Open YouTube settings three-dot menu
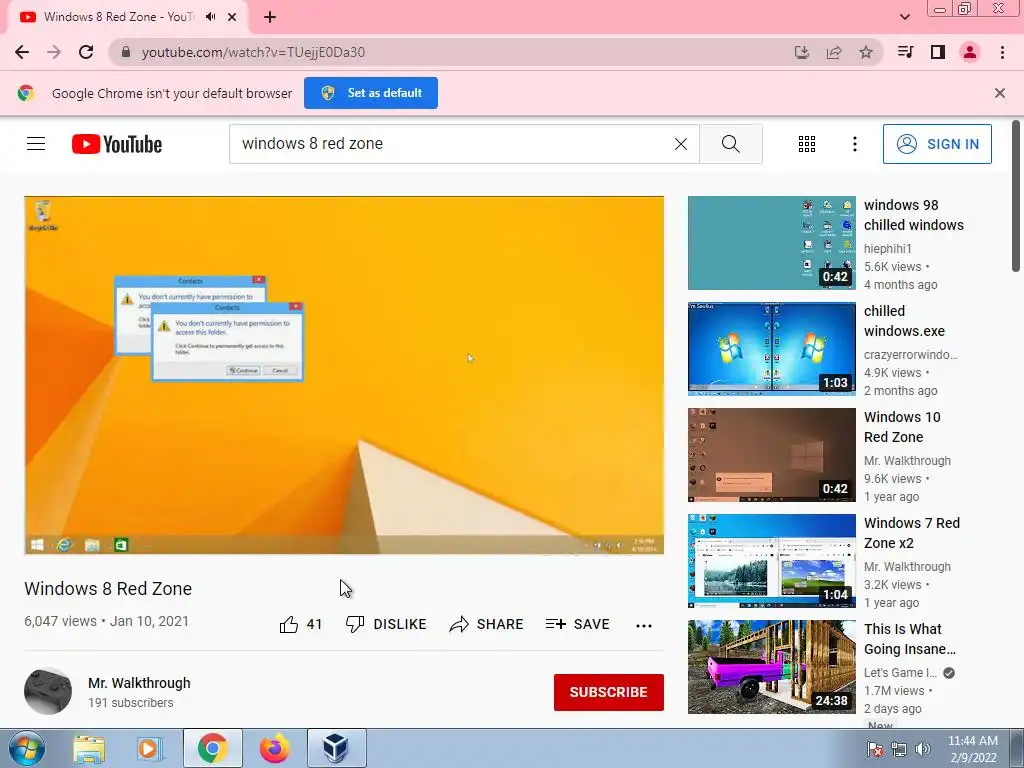 point(855,144)
